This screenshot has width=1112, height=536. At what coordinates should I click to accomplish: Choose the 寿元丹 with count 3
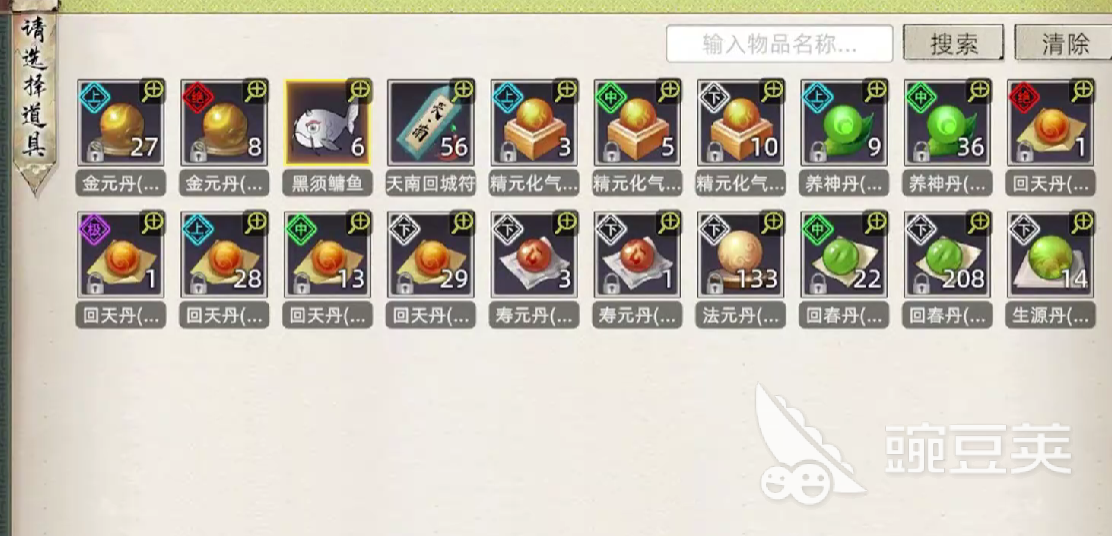pos(534,255)
